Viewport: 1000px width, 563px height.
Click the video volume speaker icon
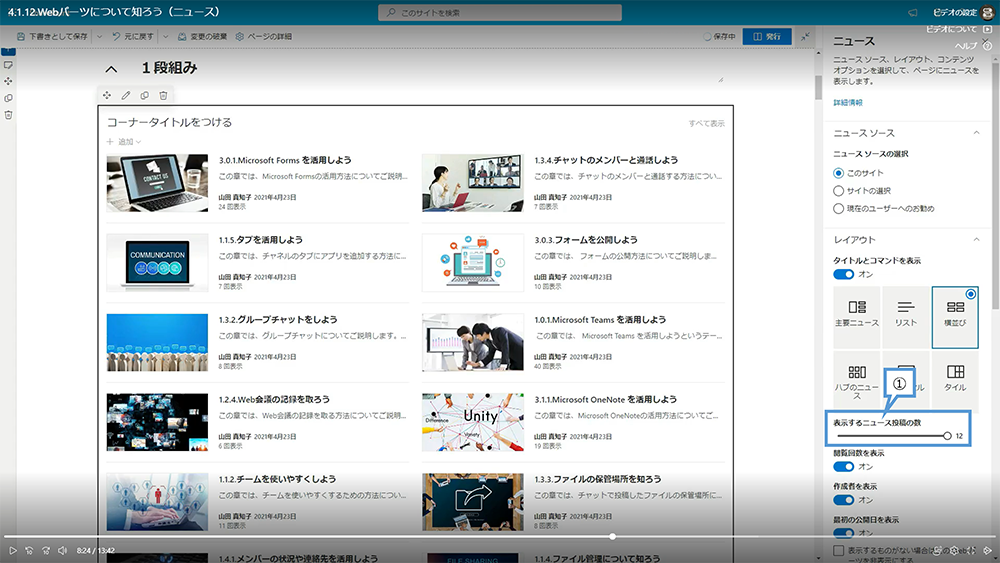pos(62,550)
